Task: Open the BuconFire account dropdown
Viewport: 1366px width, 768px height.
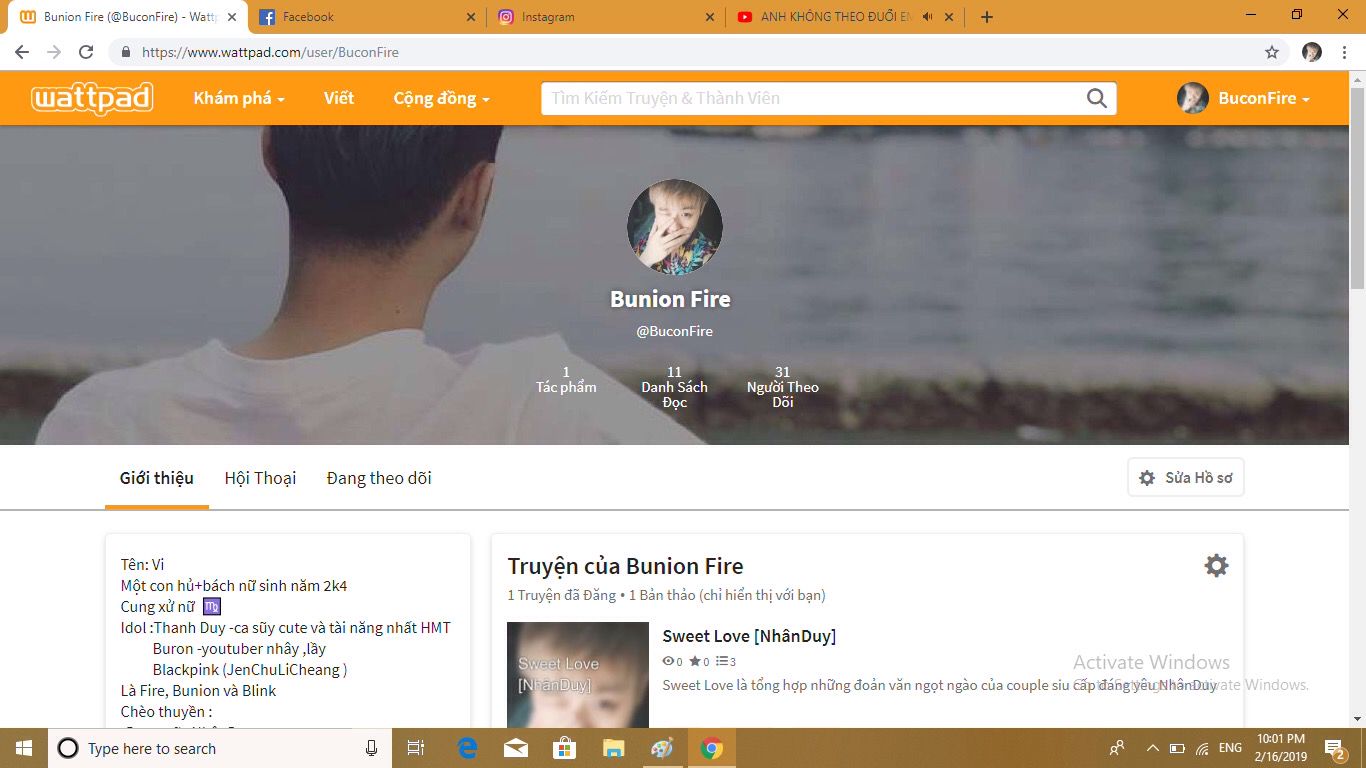Action: (x=1243, y=98)
